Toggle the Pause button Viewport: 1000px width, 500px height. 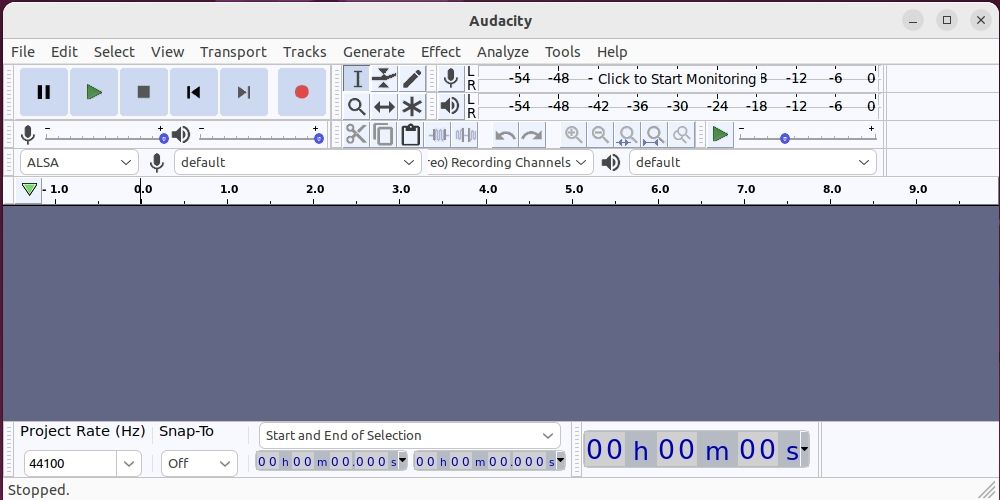[44, 92]
